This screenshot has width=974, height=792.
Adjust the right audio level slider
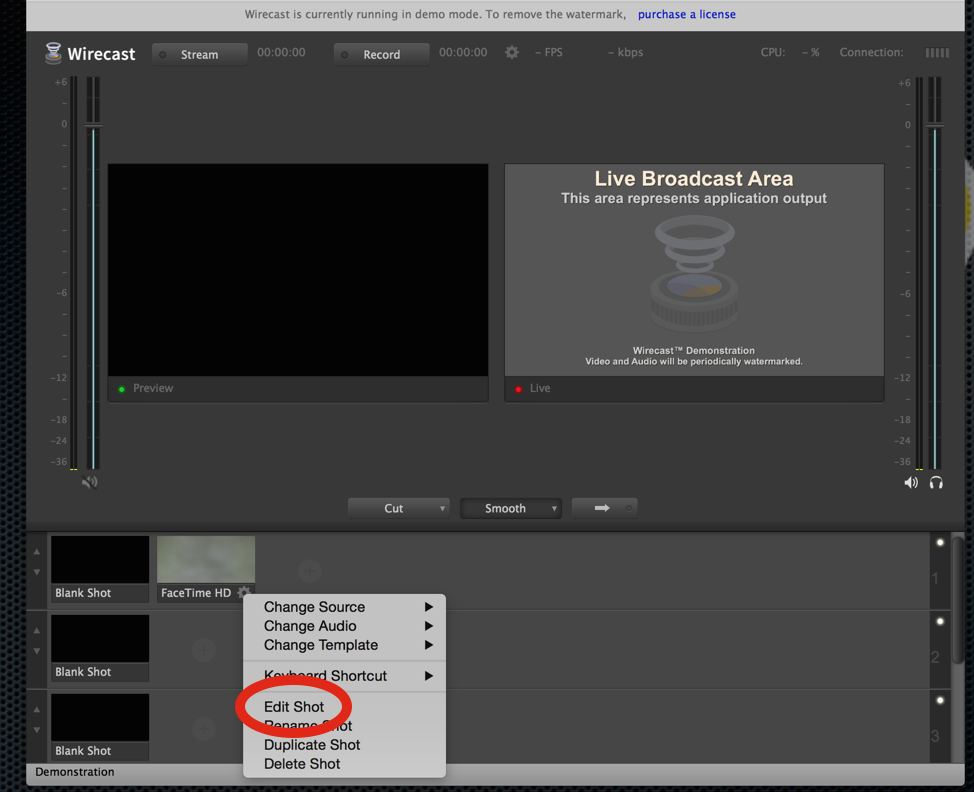[x=935, y=126]
